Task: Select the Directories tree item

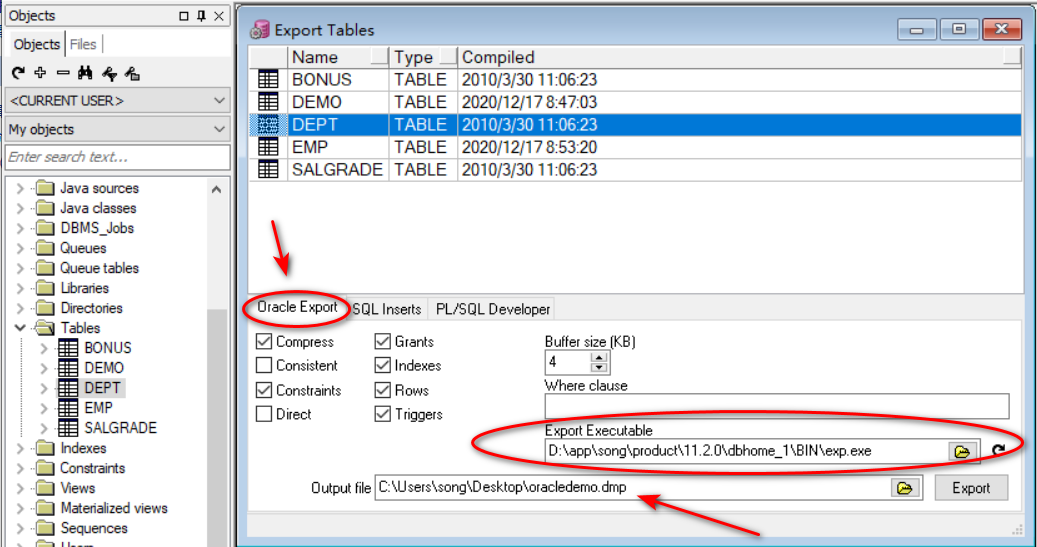Action: tap(91, 308)
